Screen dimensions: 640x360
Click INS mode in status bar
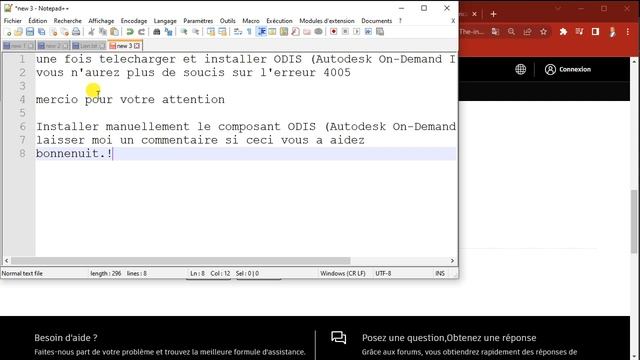pos(440,273)
